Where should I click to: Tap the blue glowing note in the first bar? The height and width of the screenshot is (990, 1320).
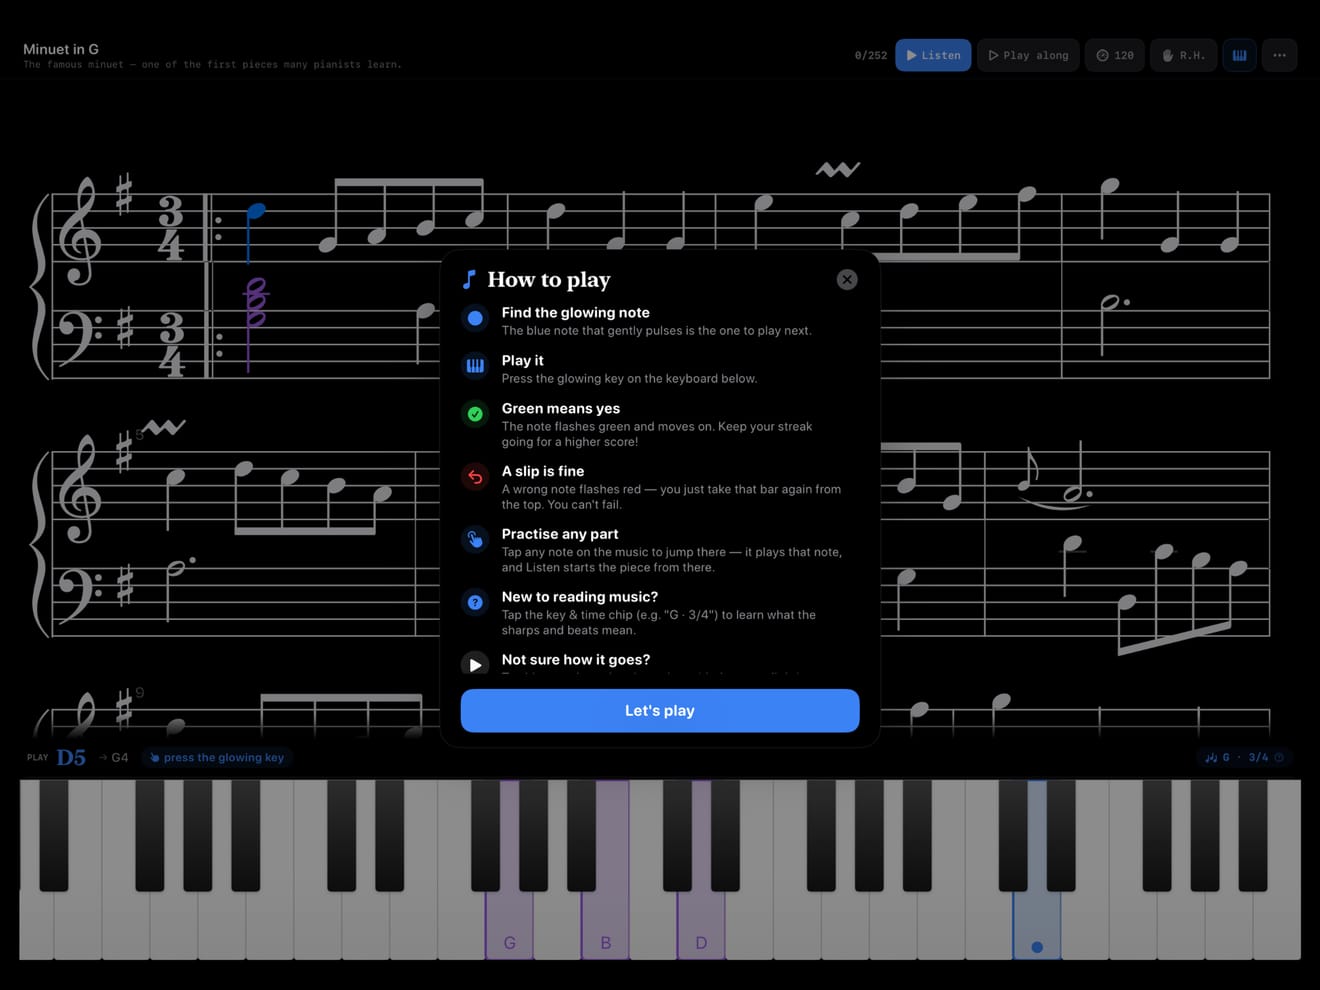pyautogui.click(x=255, y=212)
